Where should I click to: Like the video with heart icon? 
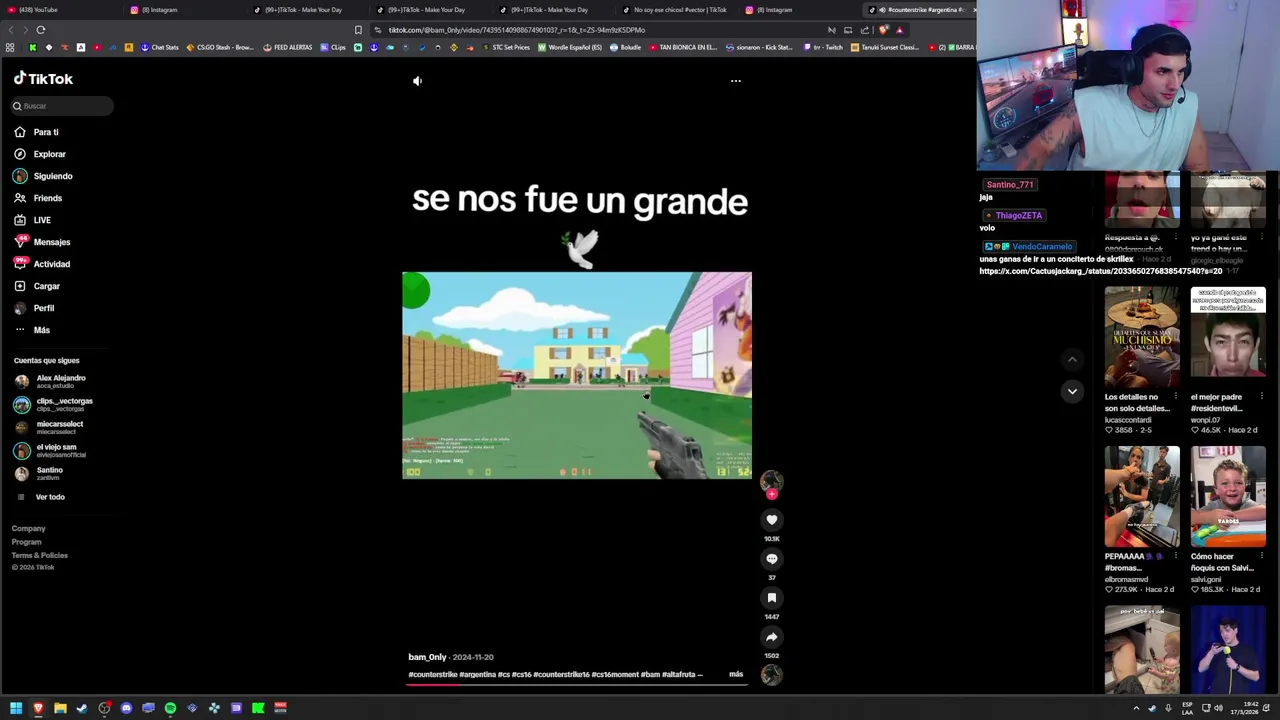pos(771,519)
